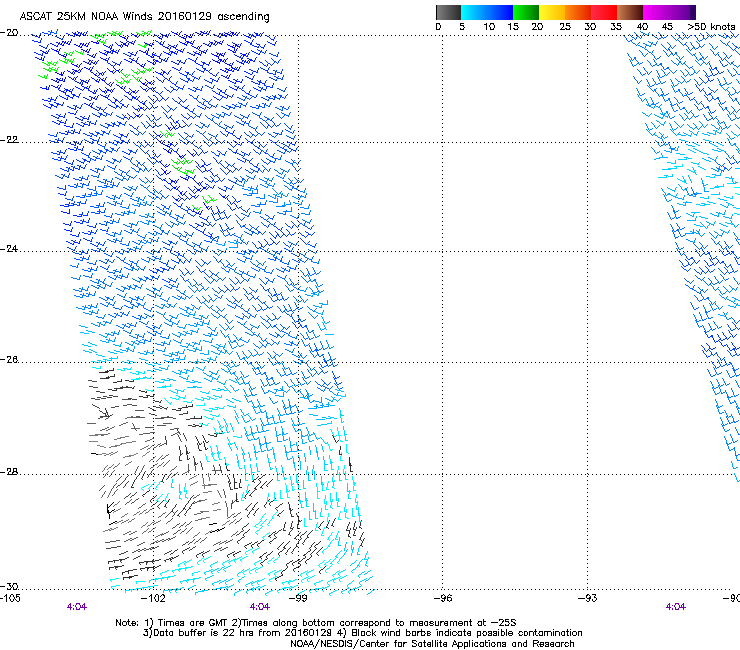740x650 pixels.
Task: Click the '35' legend tick label
Action: (x=616, y=27)
